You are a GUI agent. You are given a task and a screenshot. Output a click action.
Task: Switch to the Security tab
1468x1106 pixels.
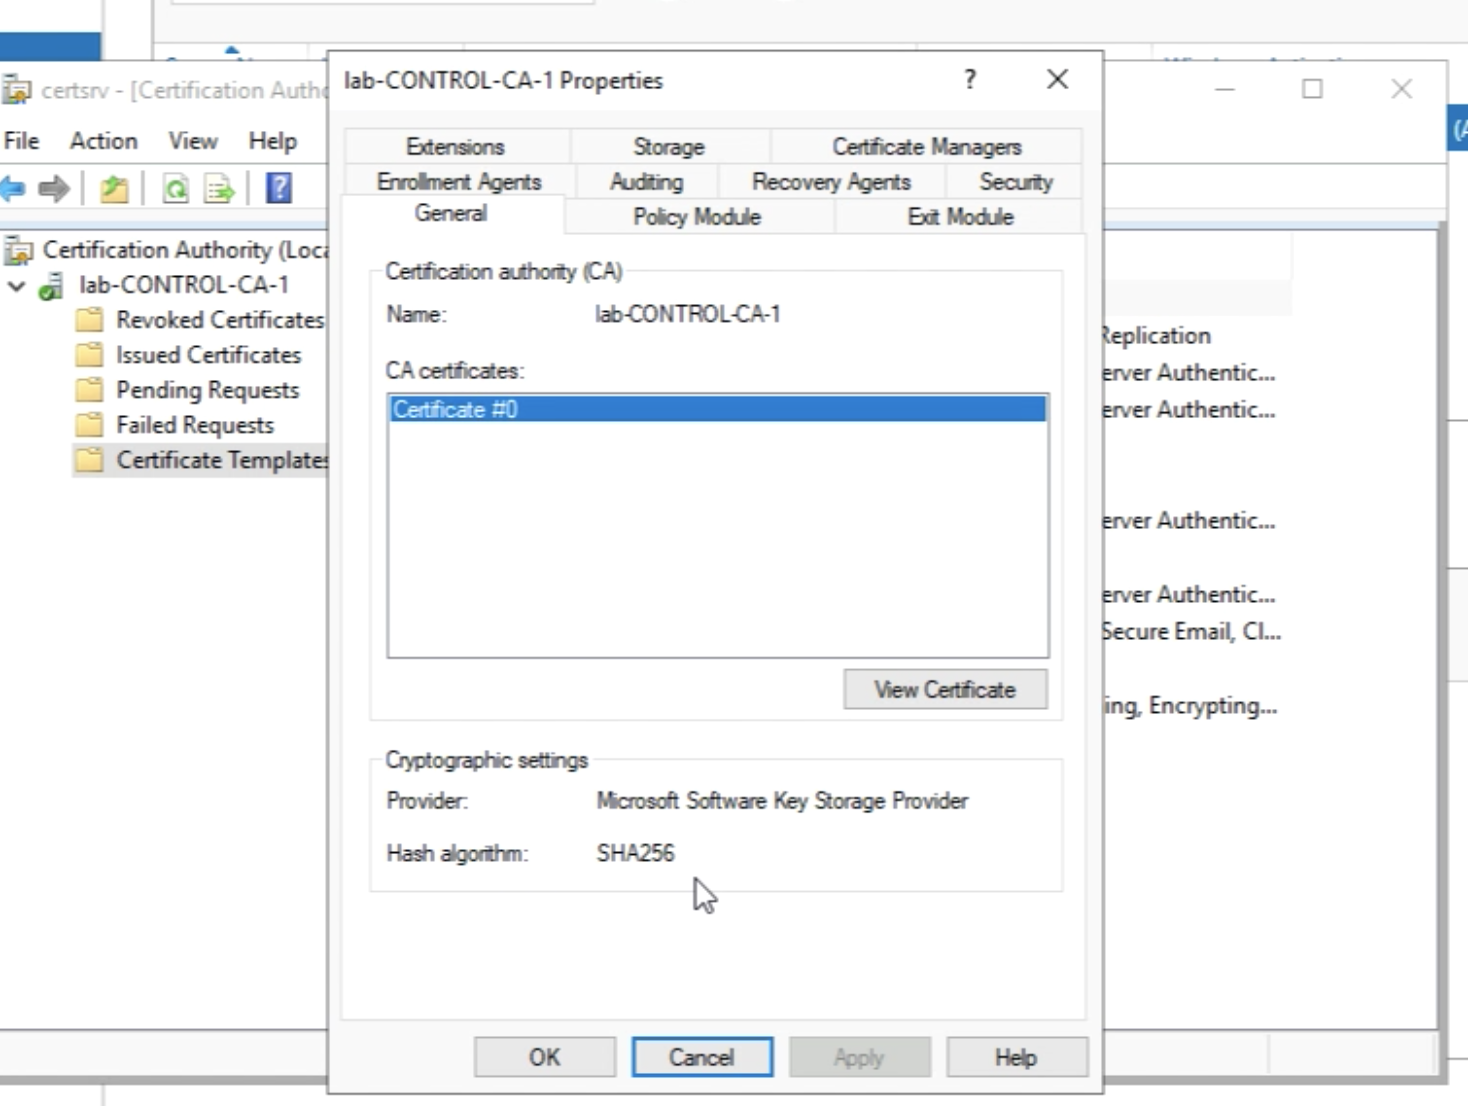tap(1015, 182)
